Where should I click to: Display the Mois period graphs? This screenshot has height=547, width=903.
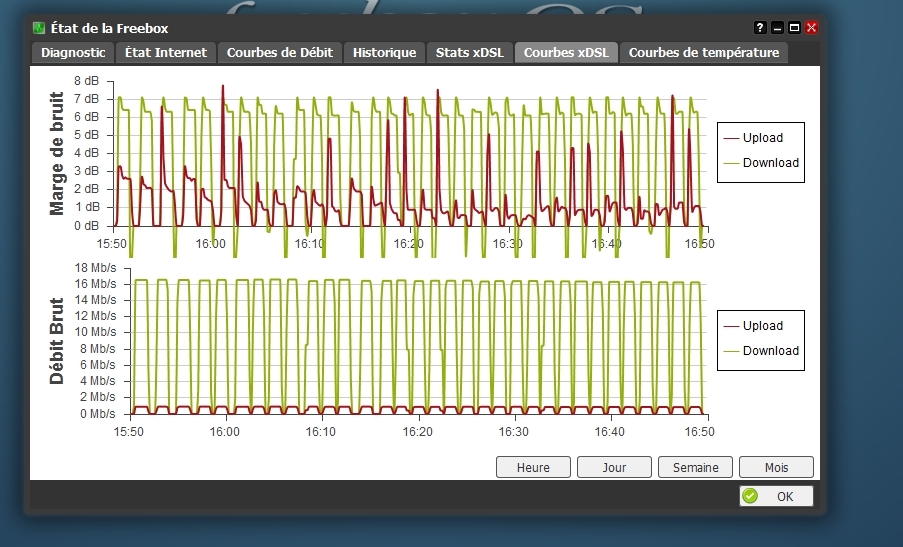pos(776,468)
